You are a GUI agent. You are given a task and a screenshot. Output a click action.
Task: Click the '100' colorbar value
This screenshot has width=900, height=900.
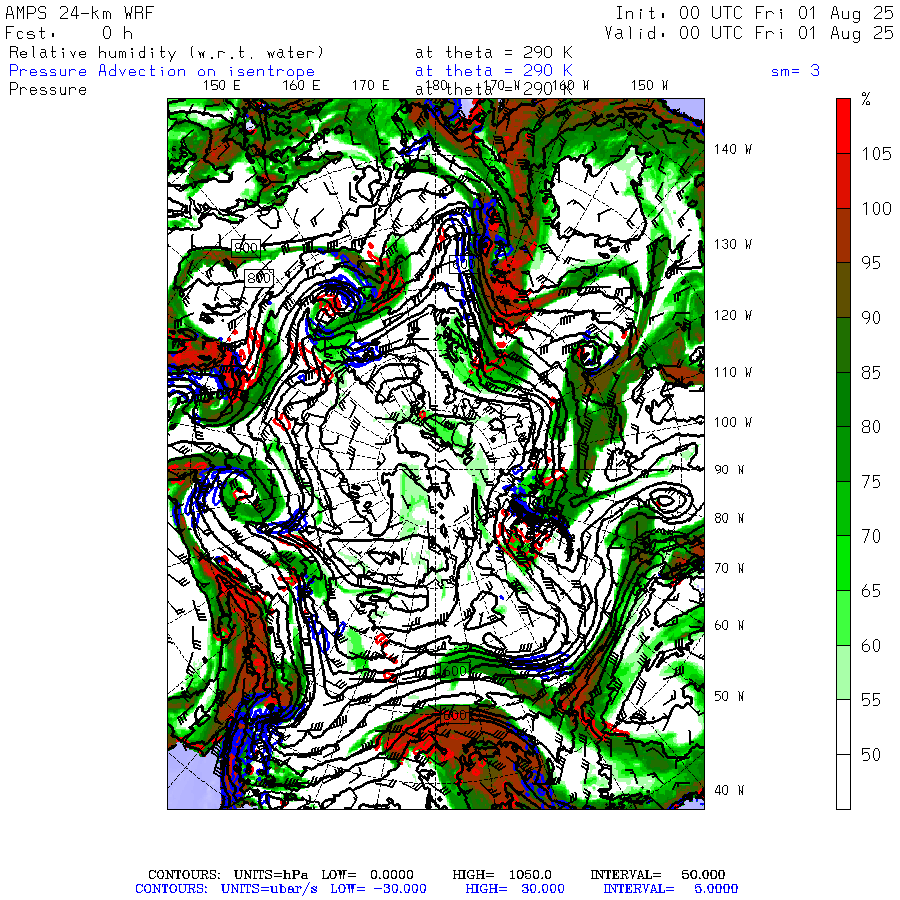876,208
